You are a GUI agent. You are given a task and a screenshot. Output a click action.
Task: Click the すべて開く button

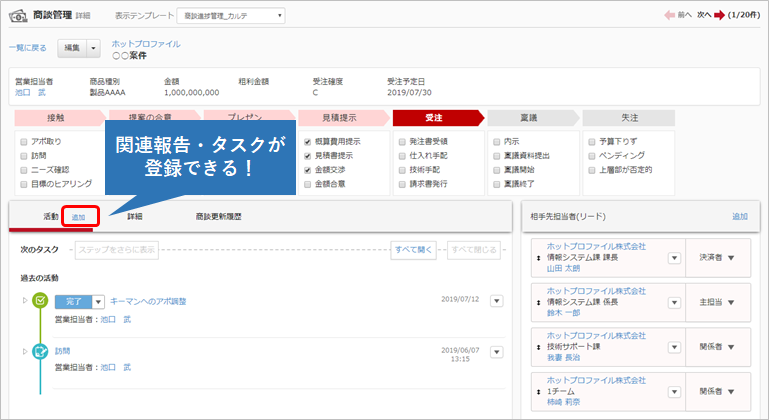pos(413,250)
